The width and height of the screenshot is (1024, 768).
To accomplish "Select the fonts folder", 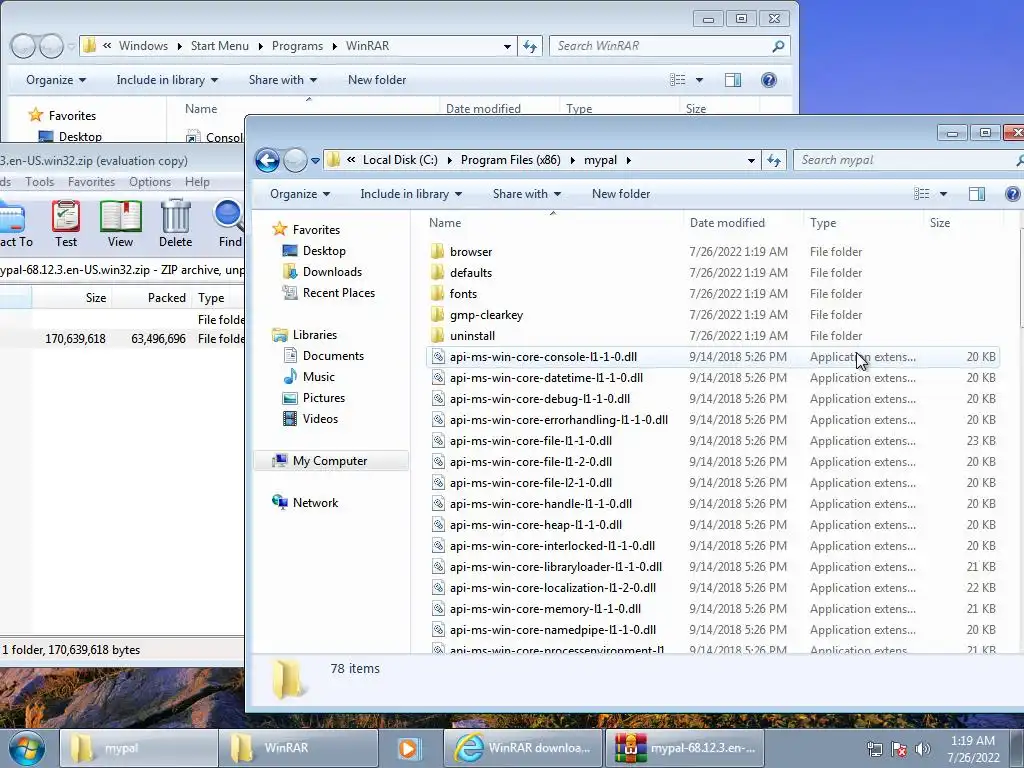I will (463, 294).
